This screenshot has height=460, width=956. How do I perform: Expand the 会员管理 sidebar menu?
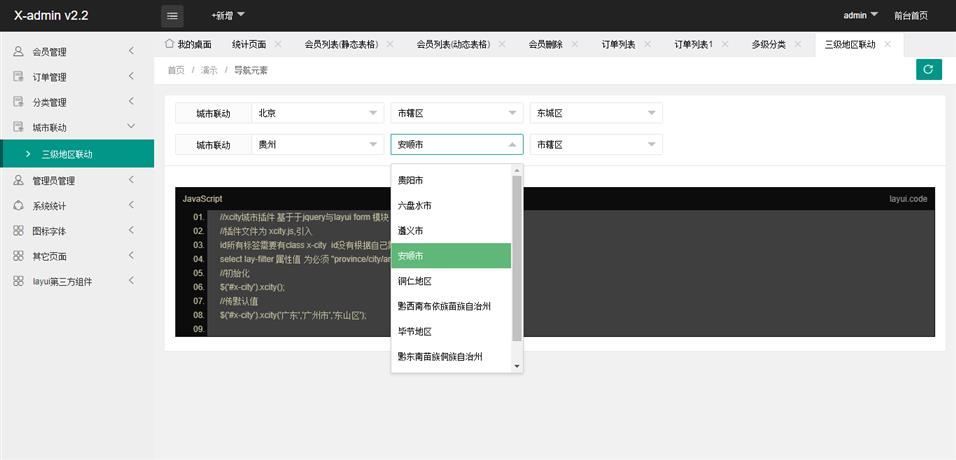tap(131, 51)
